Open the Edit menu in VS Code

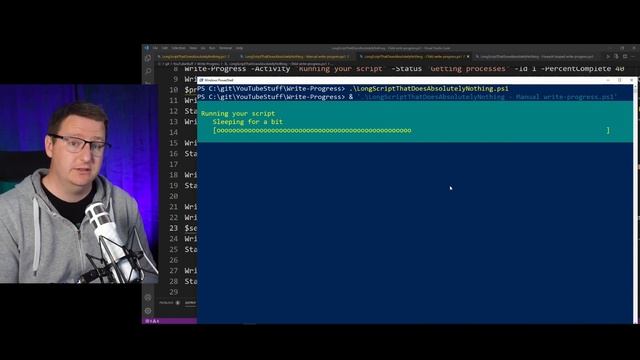(x=164, y=48)
